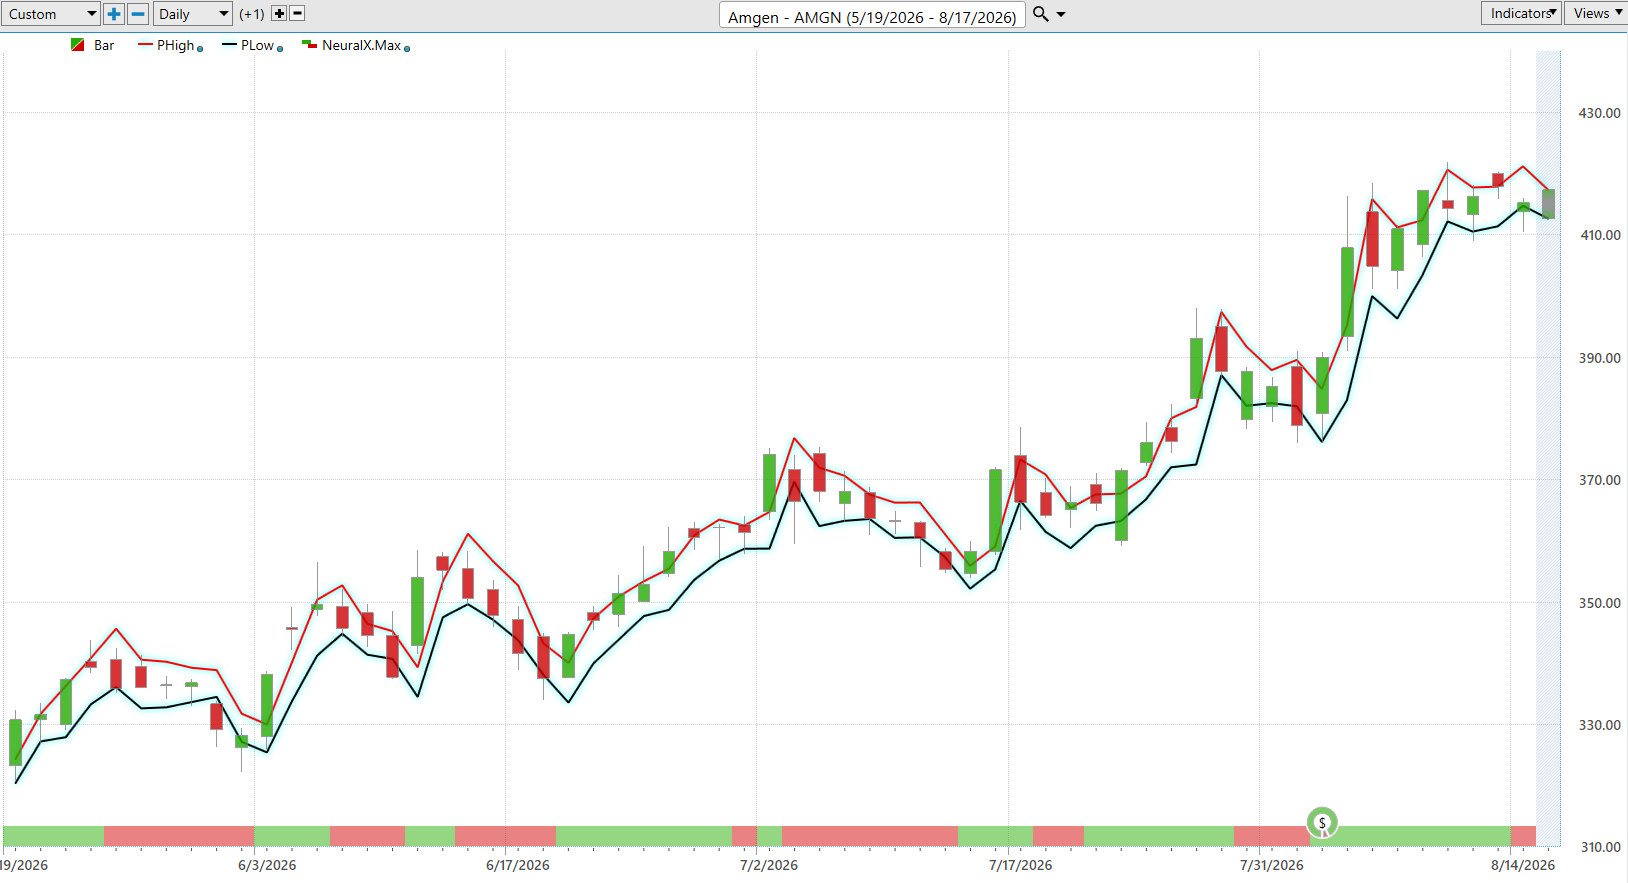1628x883 pixels.
Task: Click the 430.00 price axis label
Action: (x=1600, y=113)
